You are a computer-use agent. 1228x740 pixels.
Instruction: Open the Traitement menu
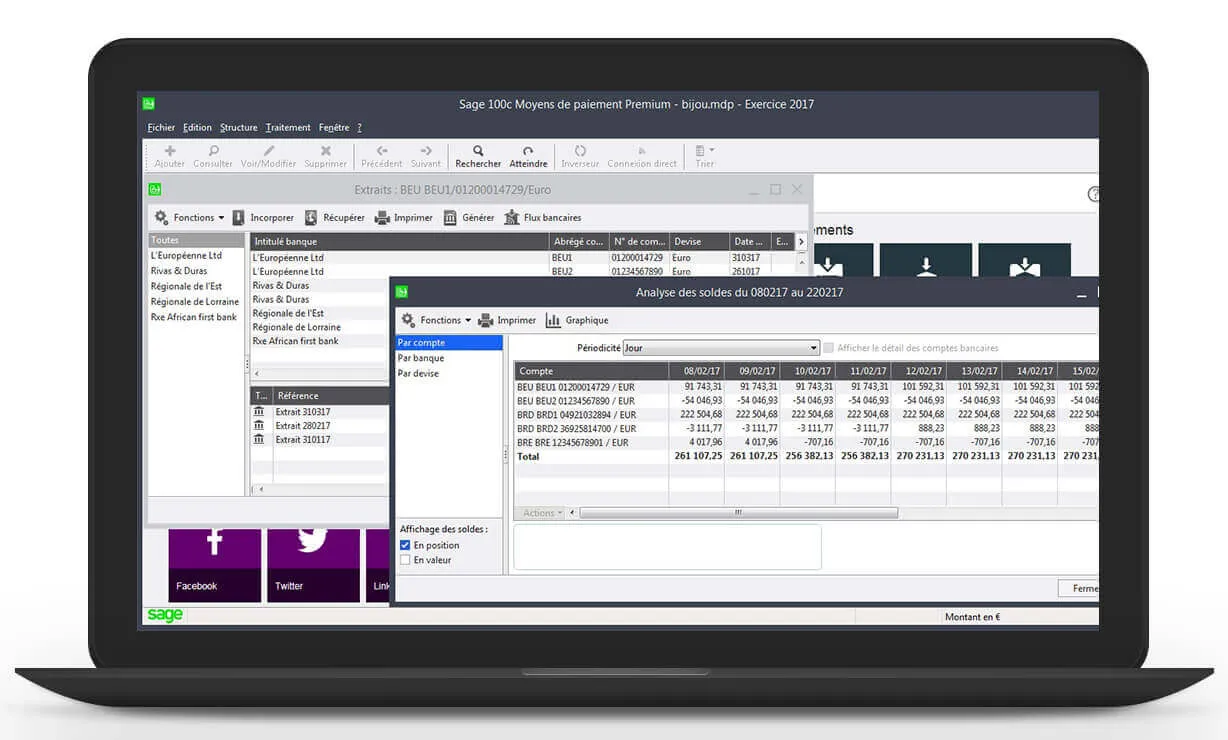pyautogui.click(x=288, y=127)
